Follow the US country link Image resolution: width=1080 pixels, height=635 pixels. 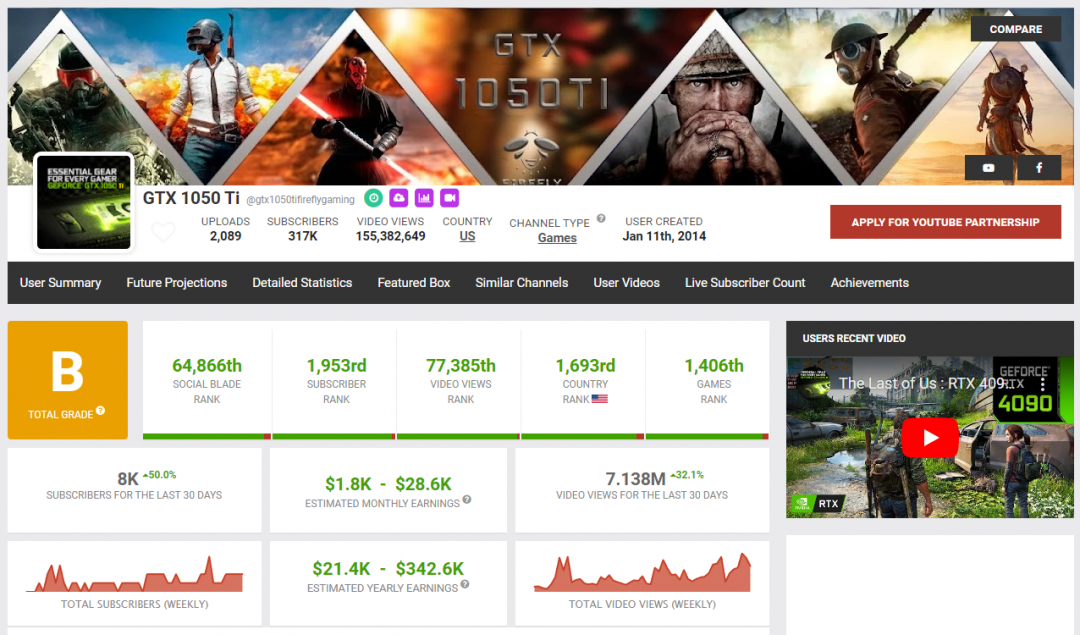point(467,237)
